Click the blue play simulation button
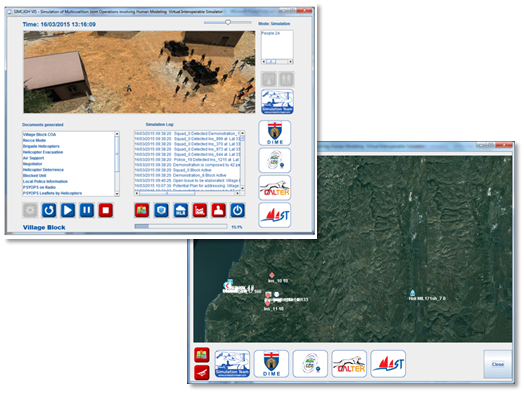 (x=68, y=210)
